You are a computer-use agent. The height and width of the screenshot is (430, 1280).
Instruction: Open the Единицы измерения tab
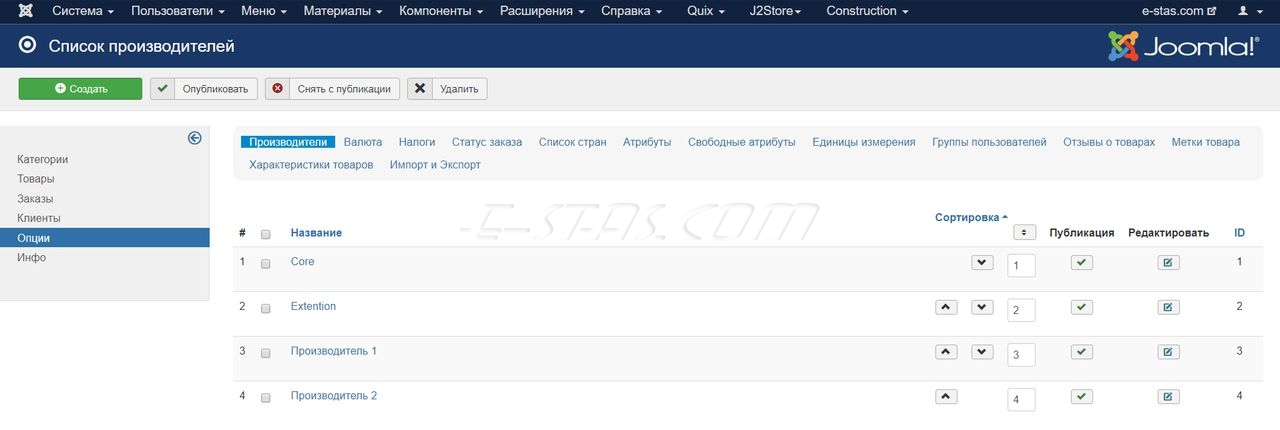coord(864,142)
